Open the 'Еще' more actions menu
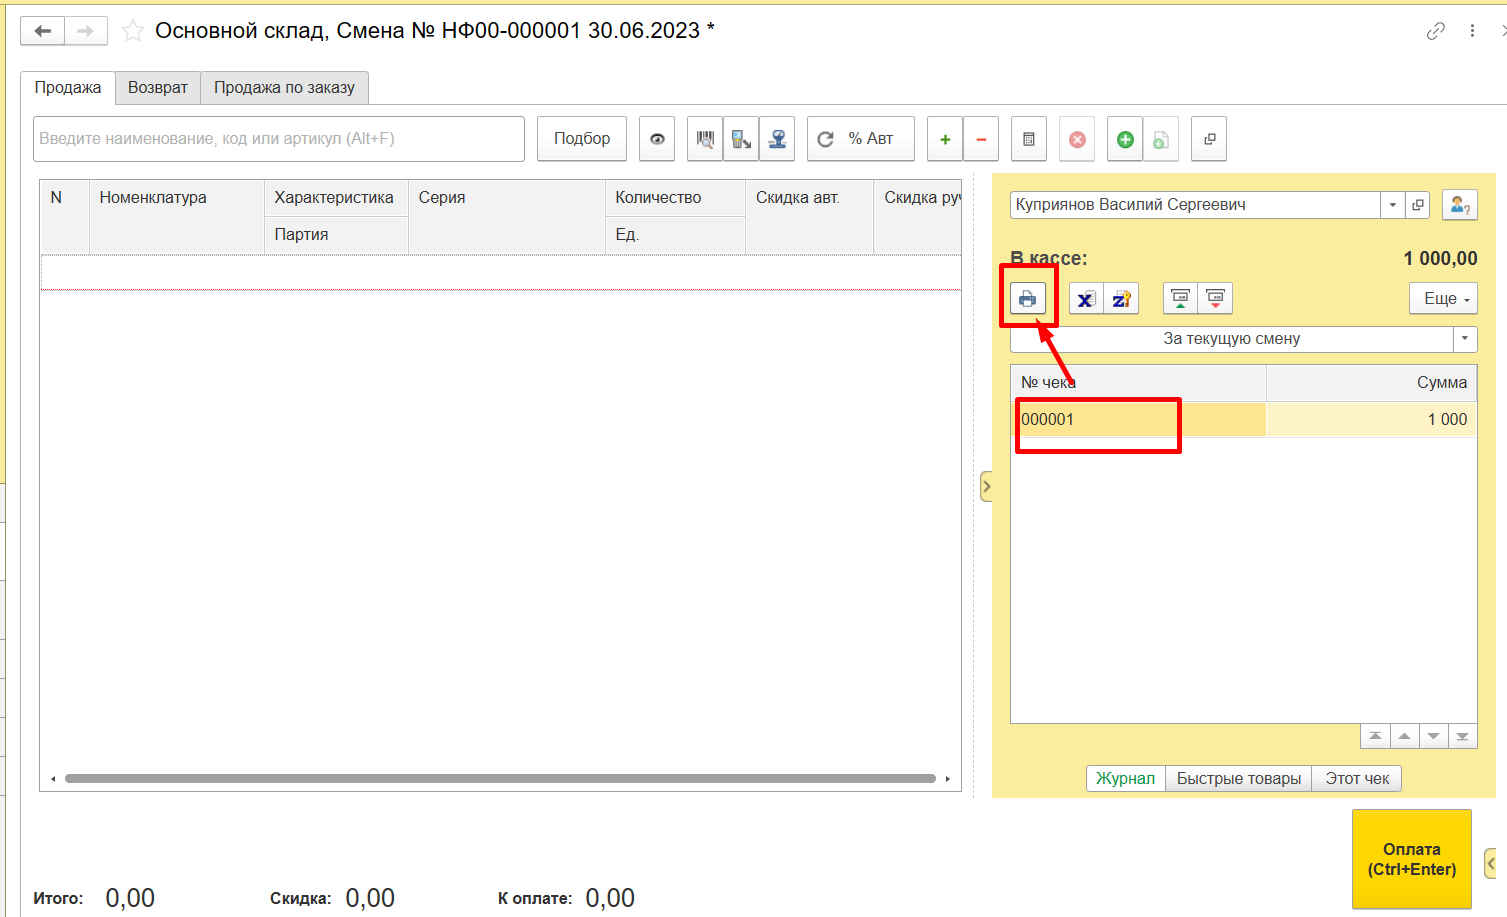Image resolution: width=1507 pixels, height=917 pixels. [1444, 298]
